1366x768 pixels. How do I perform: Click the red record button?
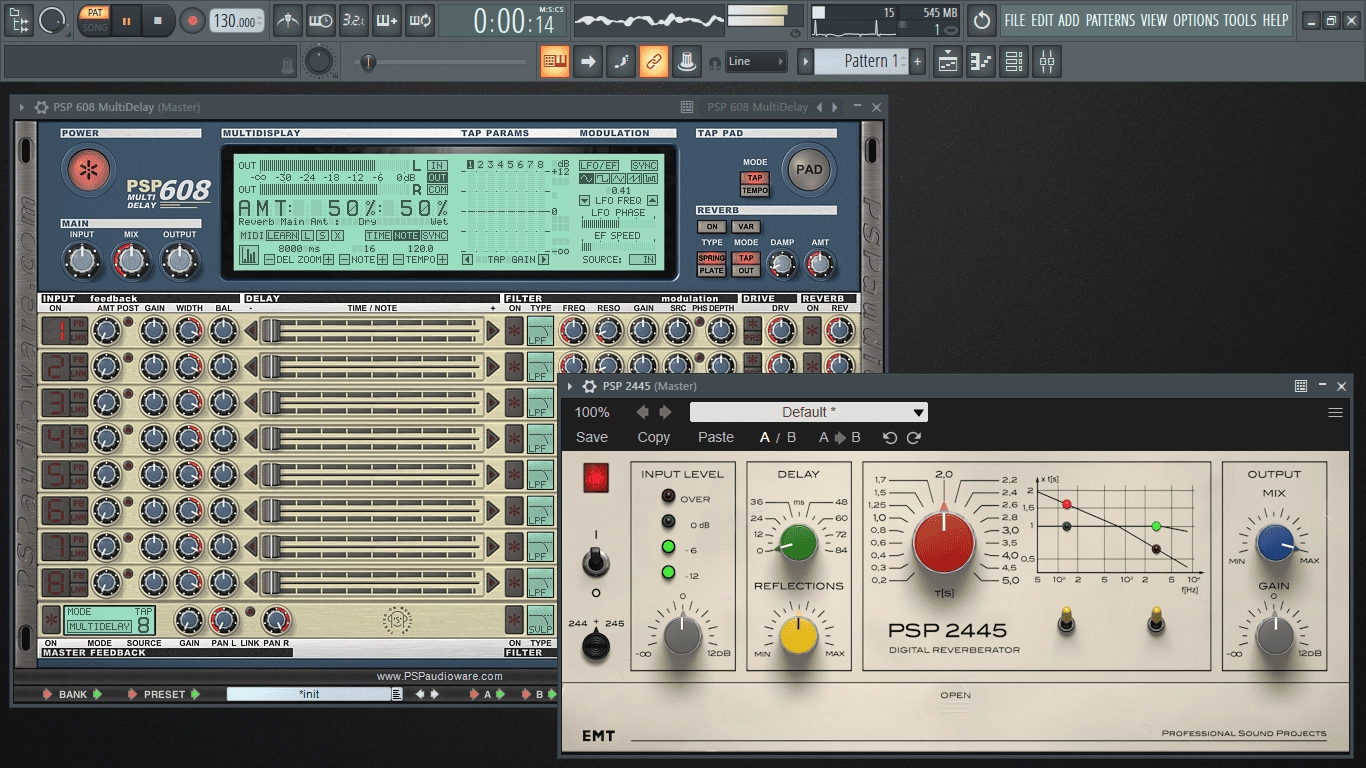coord(192,20)
